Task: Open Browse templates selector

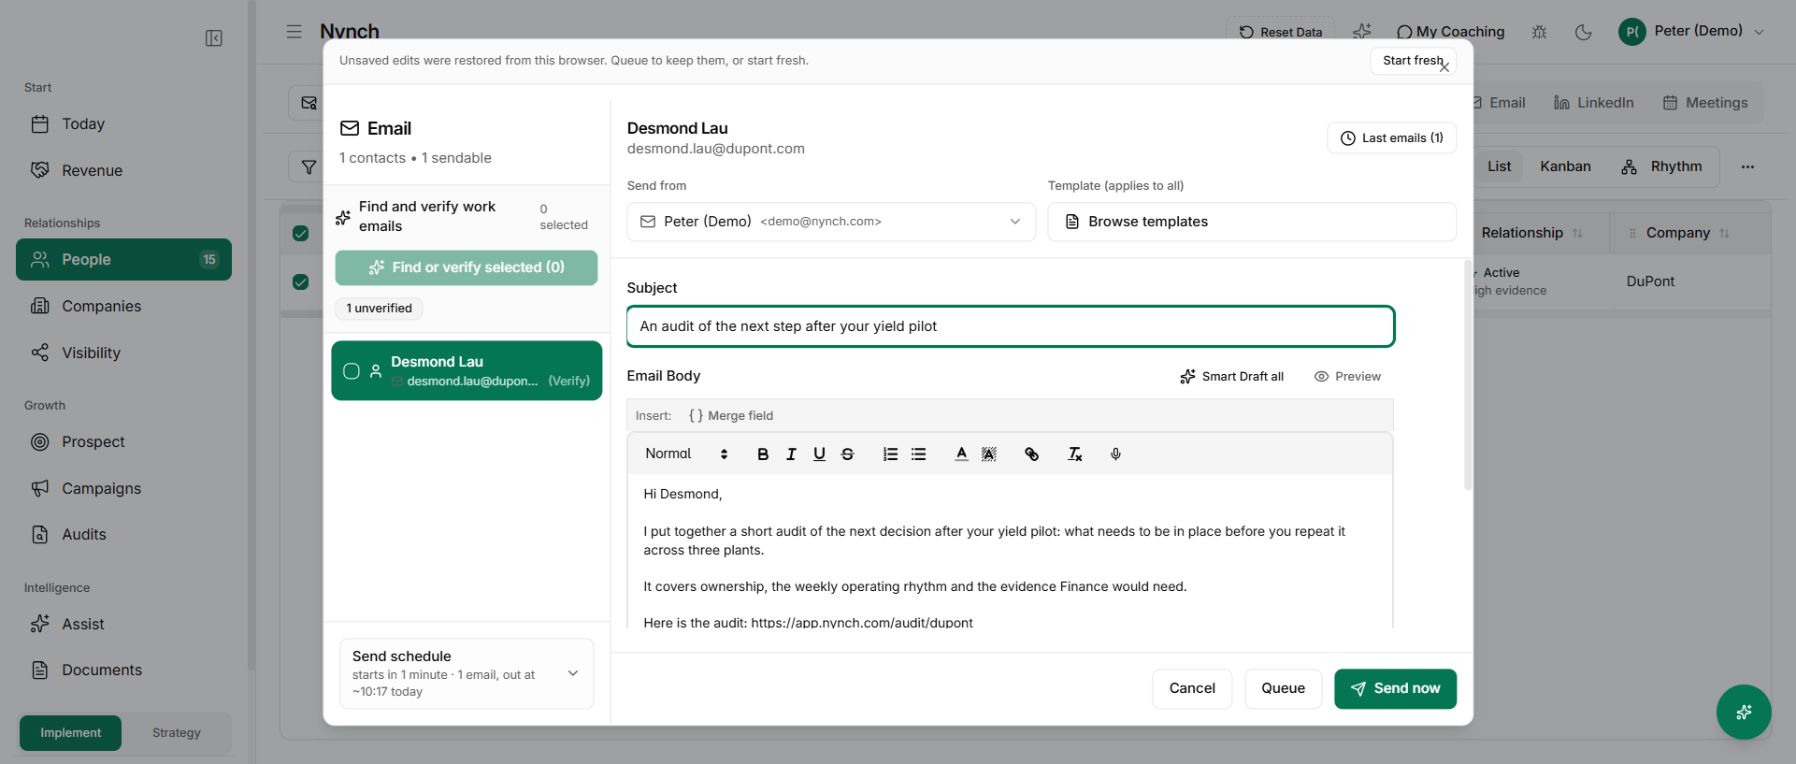Action: 1251,222
